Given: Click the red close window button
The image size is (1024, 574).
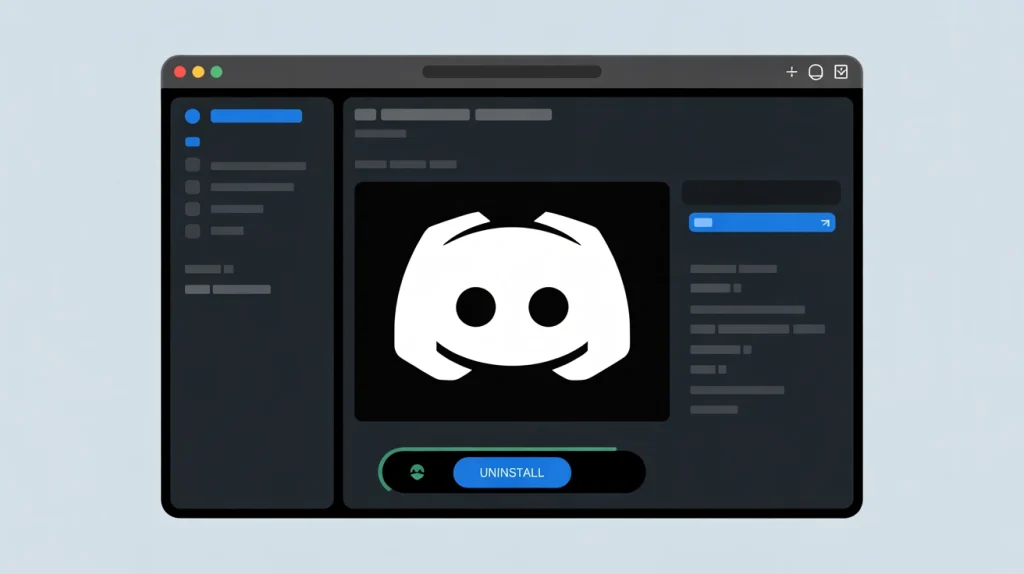Looking at the screenshot, I should click(x=180, y=72).
